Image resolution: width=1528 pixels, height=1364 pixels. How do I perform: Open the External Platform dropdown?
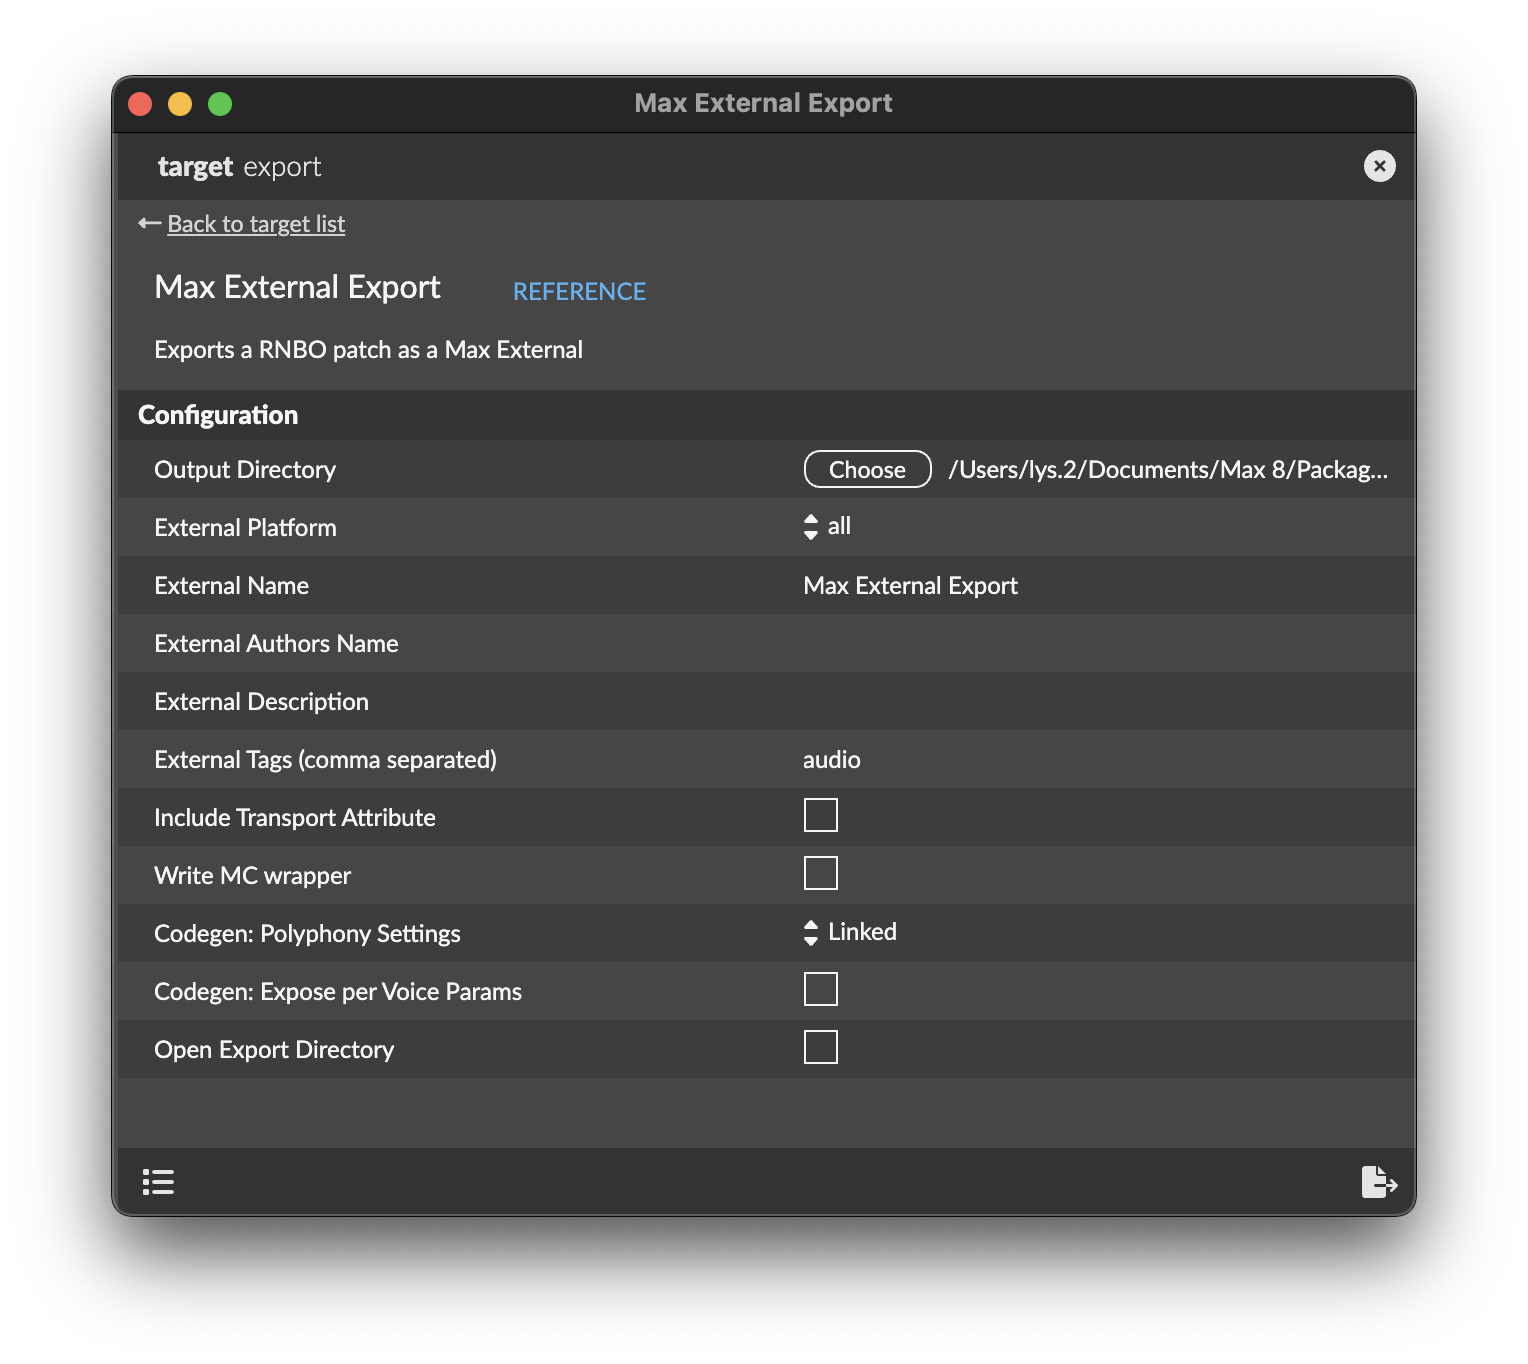(x=828, y=527)
